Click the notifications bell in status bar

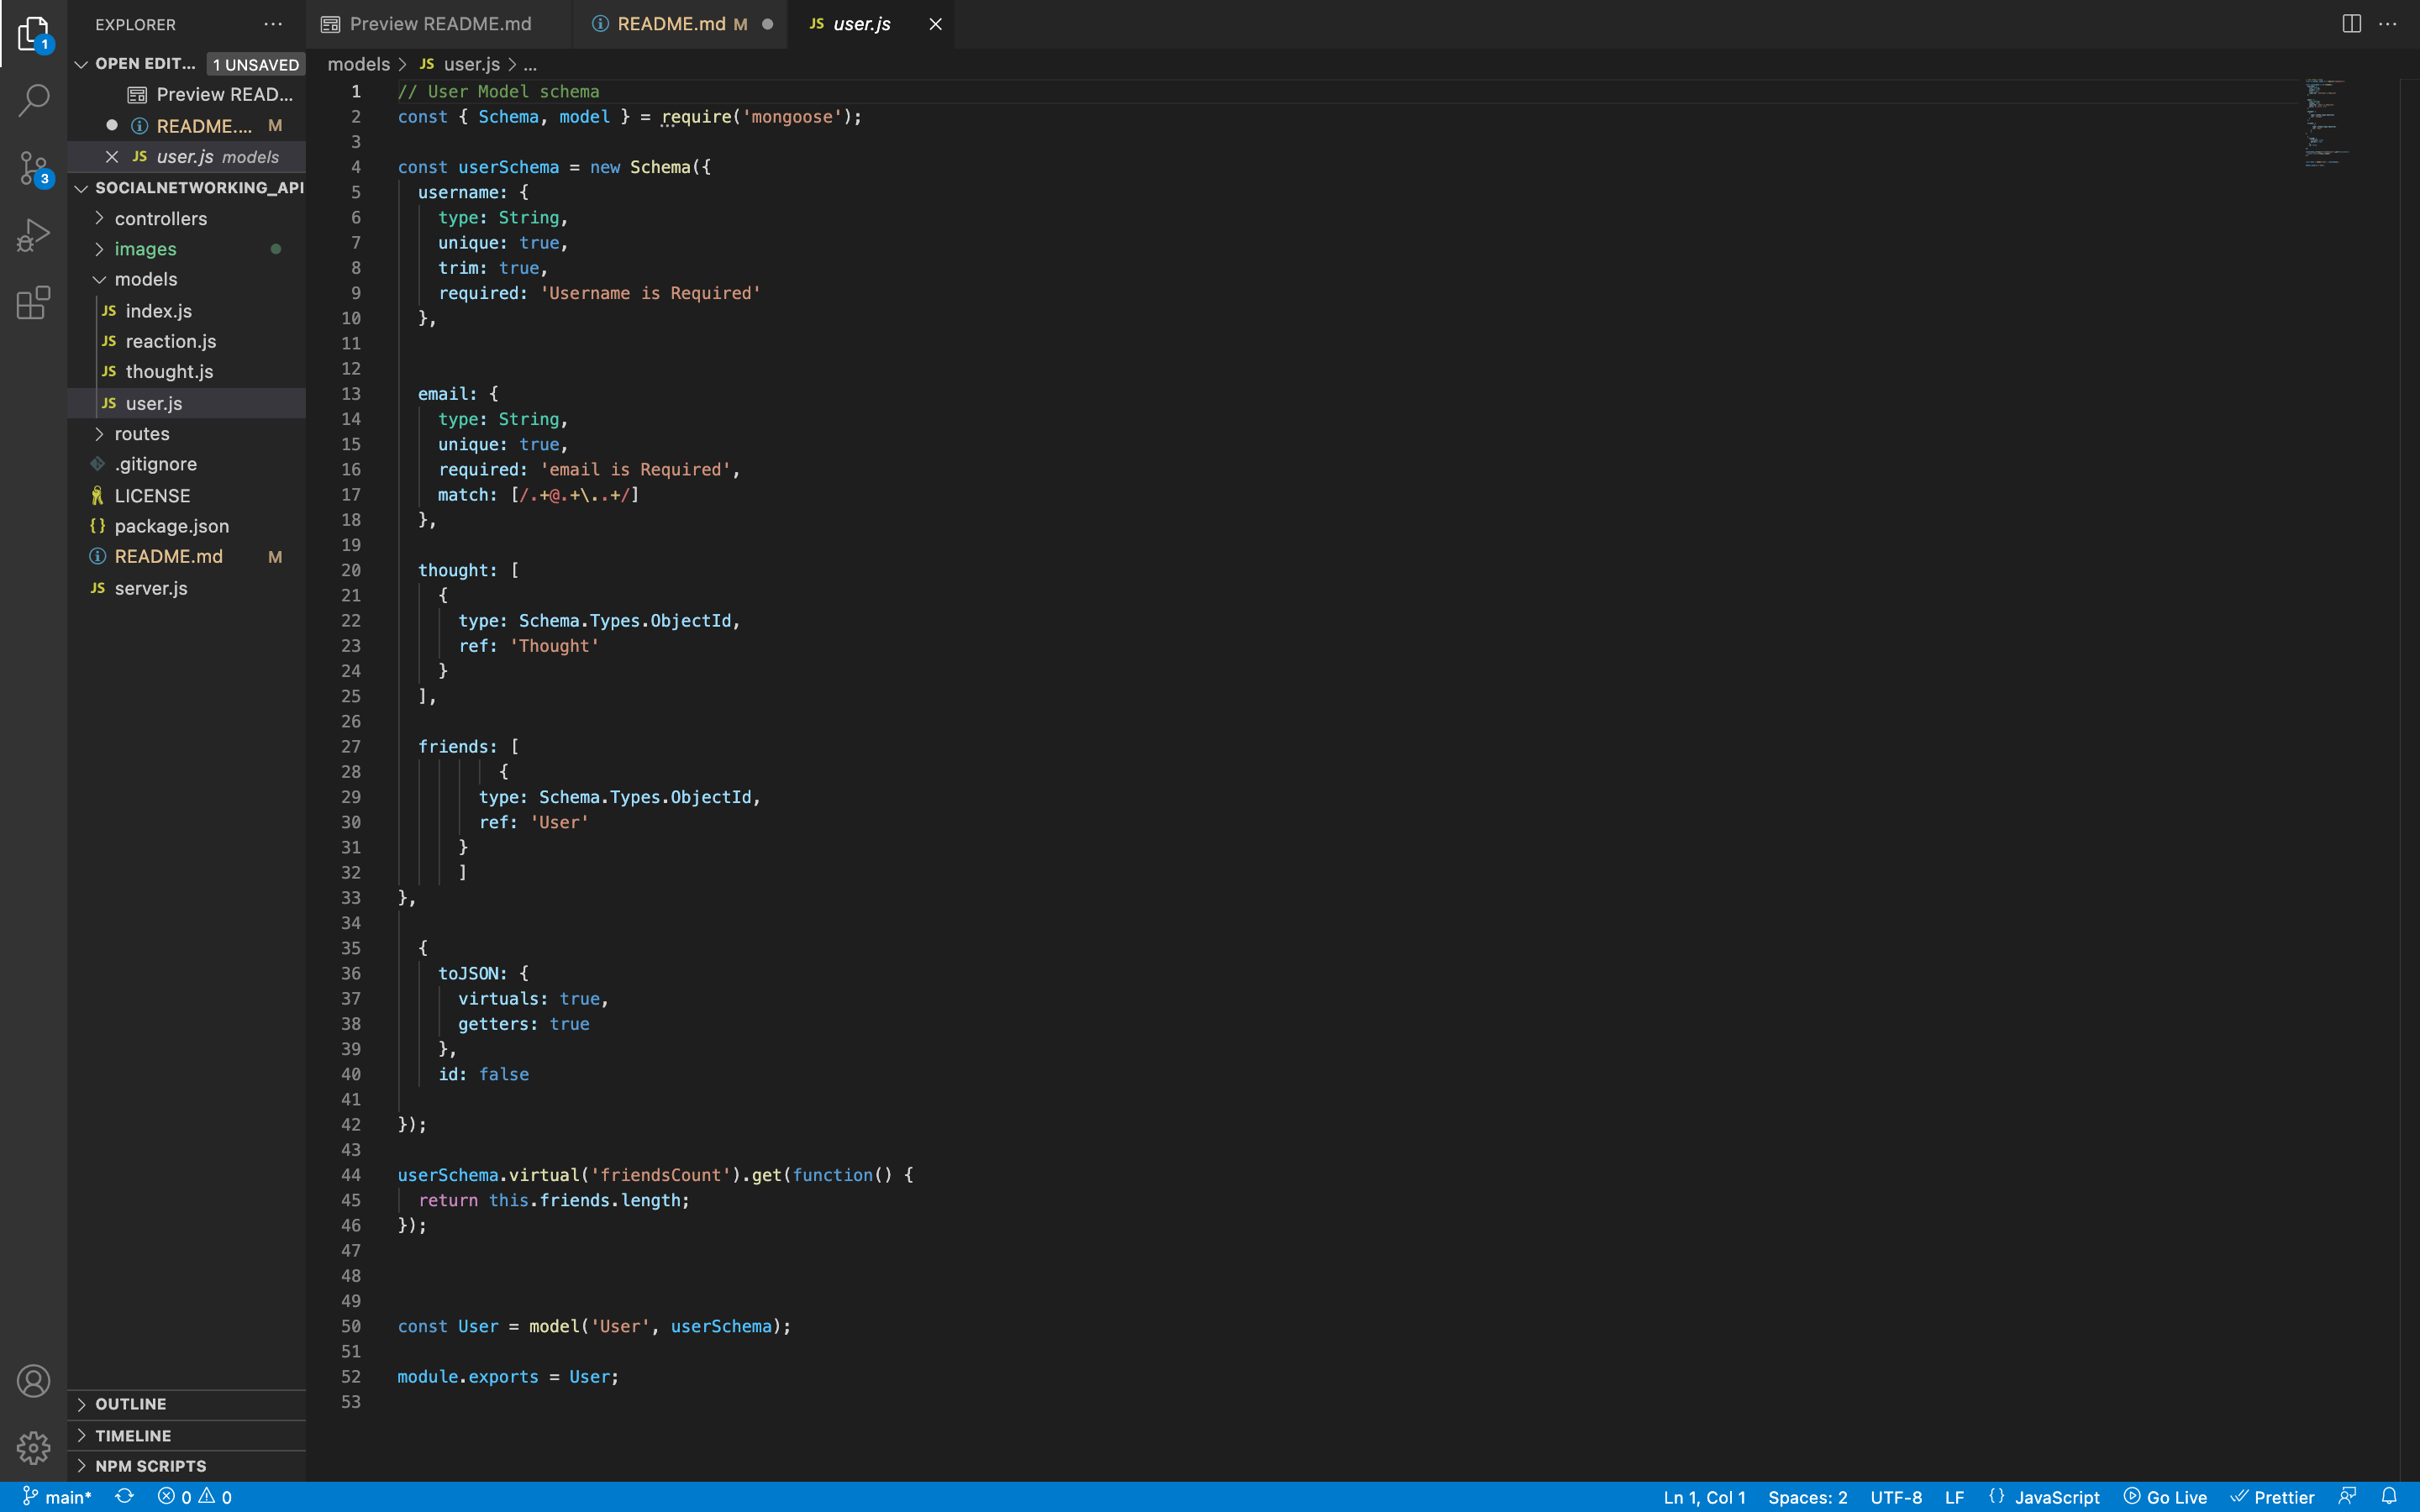tap(2389, 1496)
